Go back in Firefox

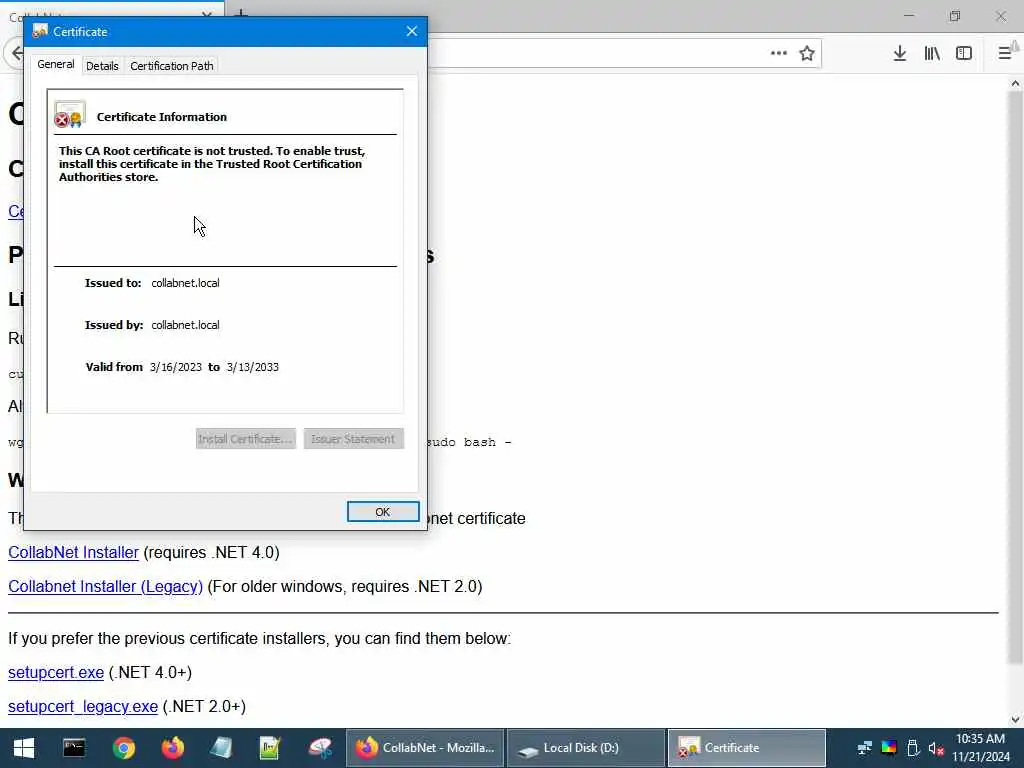(x=16, y=54)
